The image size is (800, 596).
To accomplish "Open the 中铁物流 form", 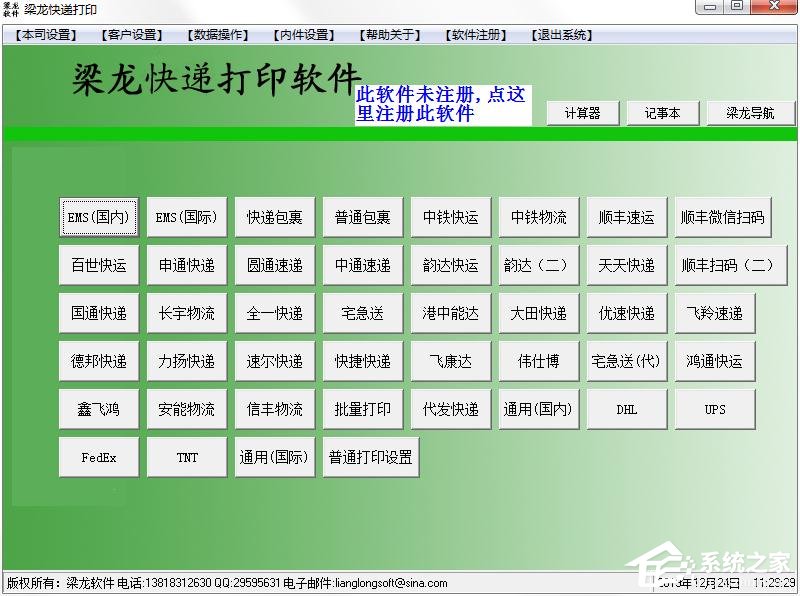I will 539,217.
